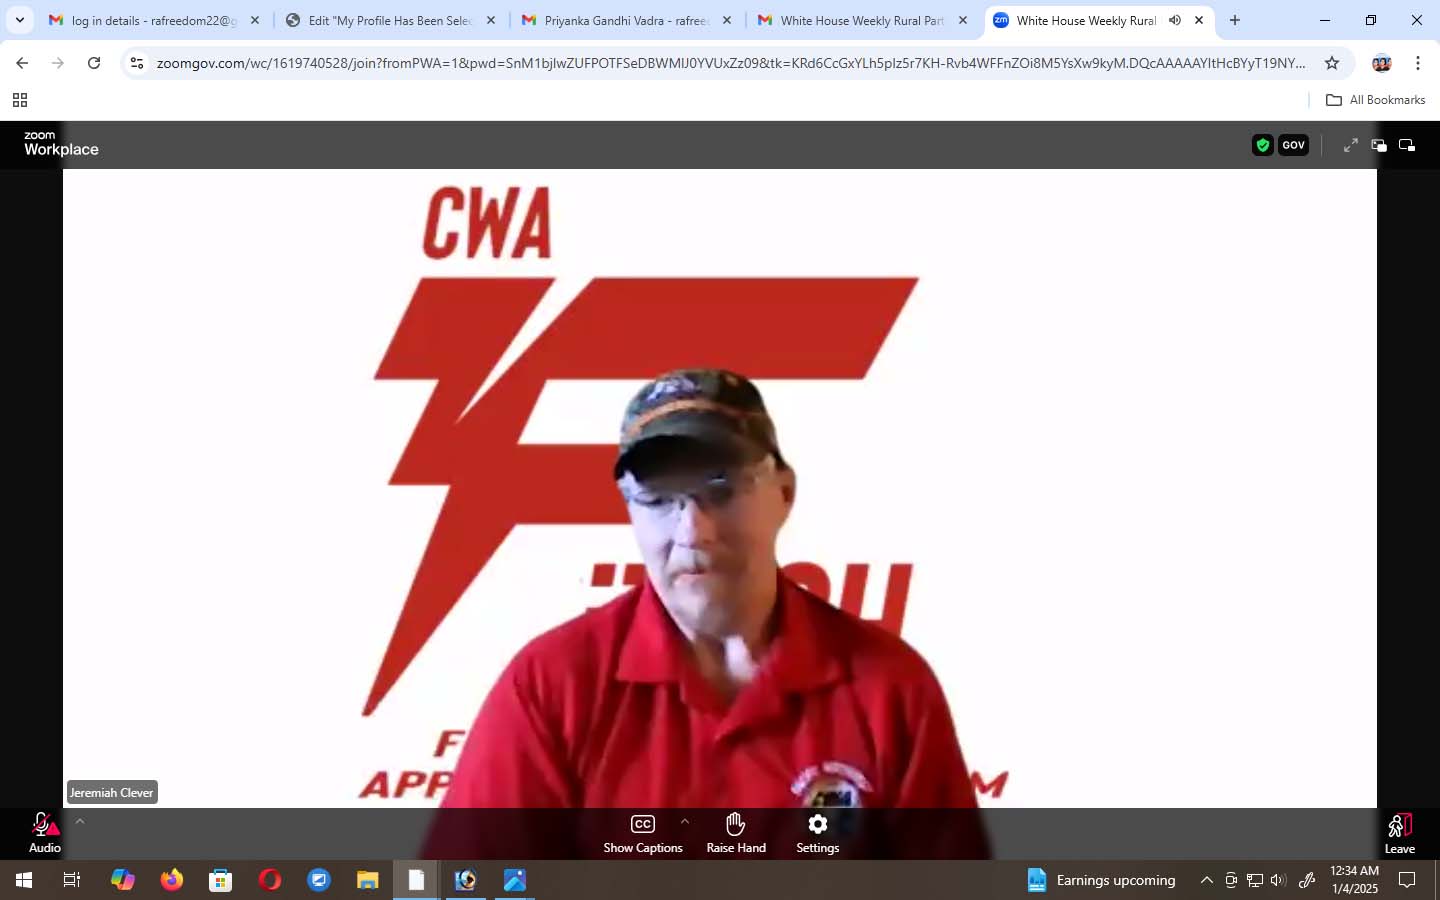Launch Opera browser from taskbar
Screen dimensions: 1440x900
pos(270,880)
